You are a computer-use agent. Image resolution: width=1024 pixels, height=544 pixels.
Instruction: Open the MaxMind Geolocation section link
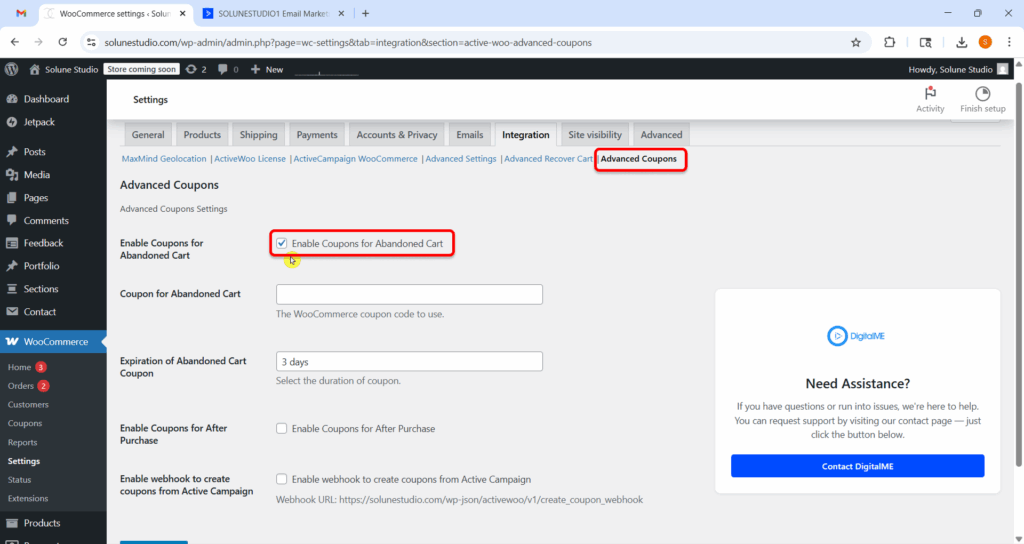(x=164, y=159)
